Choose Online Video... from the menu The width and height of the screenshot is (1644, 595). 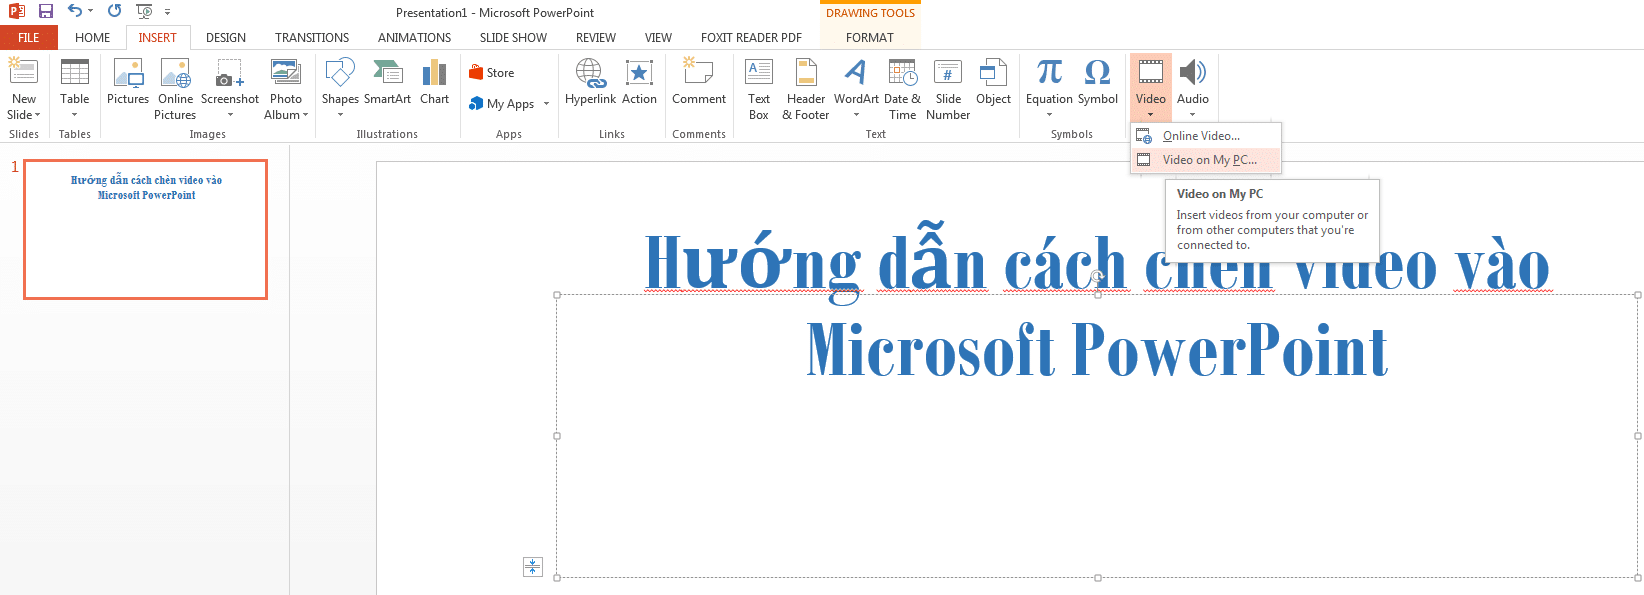click(x=1205, y=136)
